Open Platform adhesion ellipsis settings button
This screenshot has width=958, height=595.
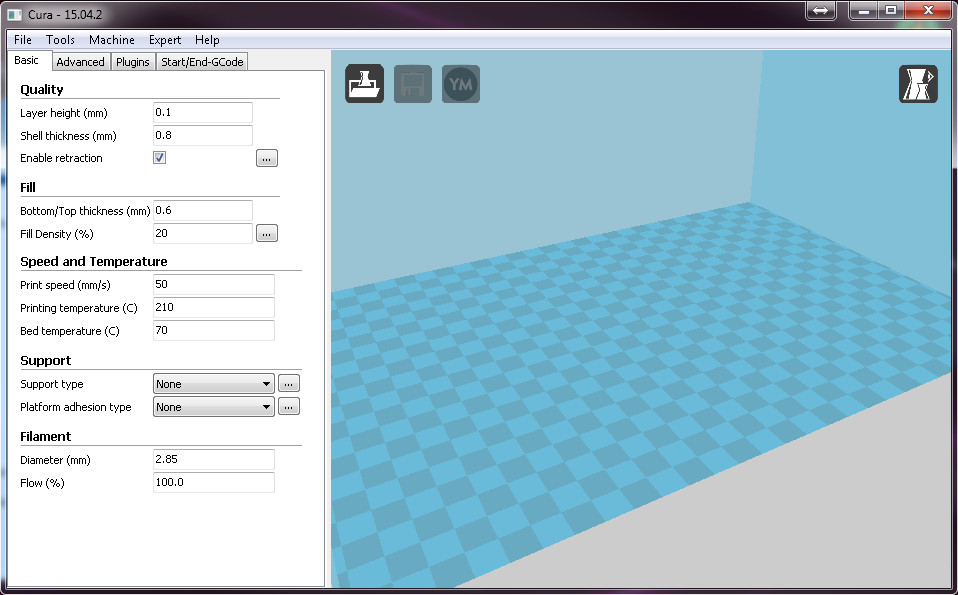coord(288,407)
